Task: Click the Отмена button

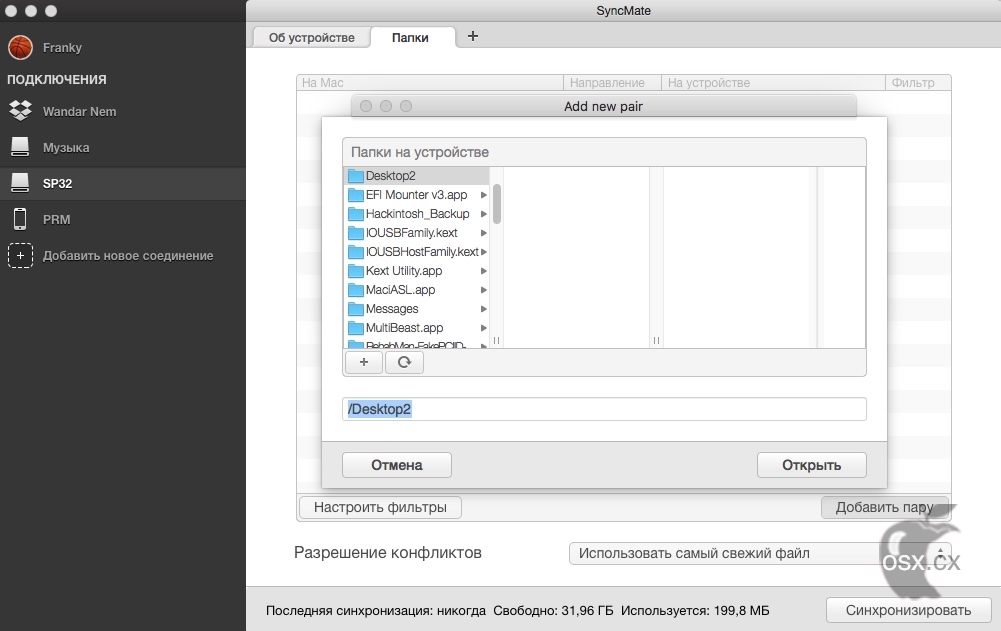Action: (396, 465)
